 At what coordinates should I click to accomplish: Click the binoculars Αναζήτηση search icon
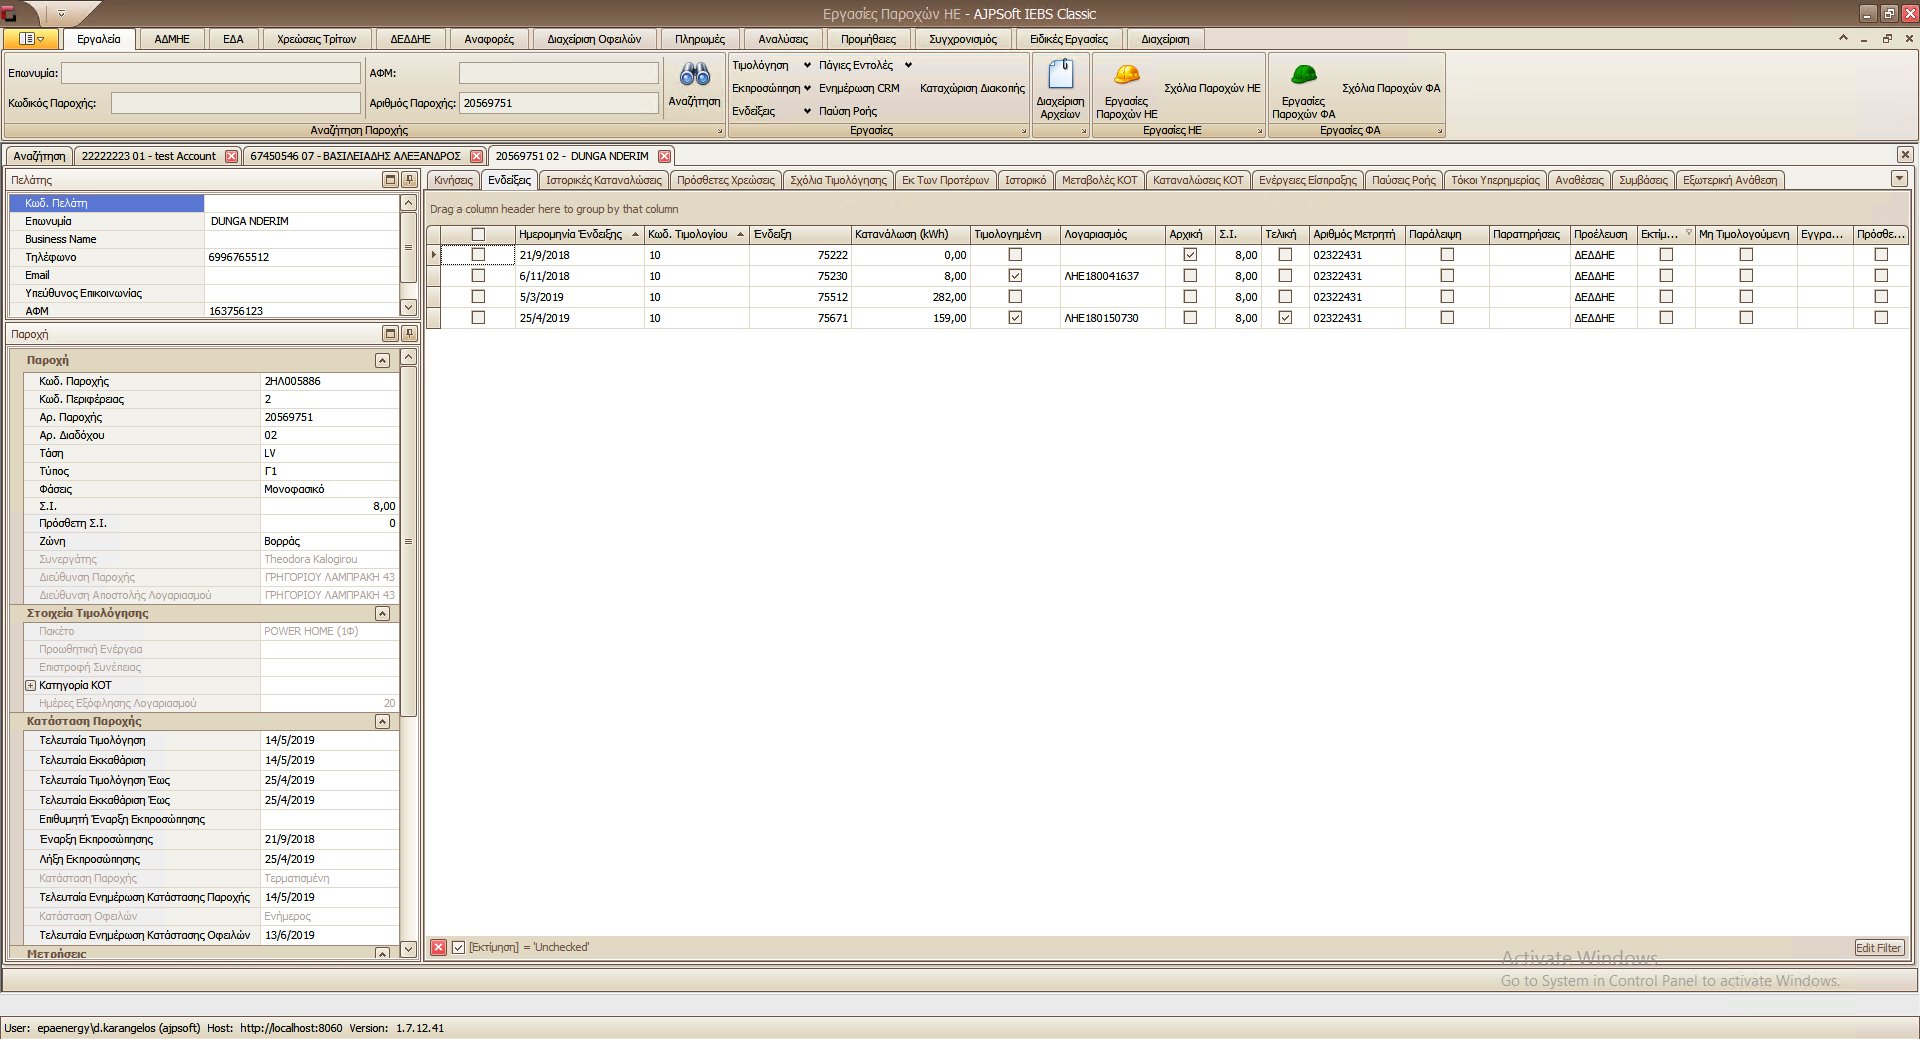click(x=694, y=75)
